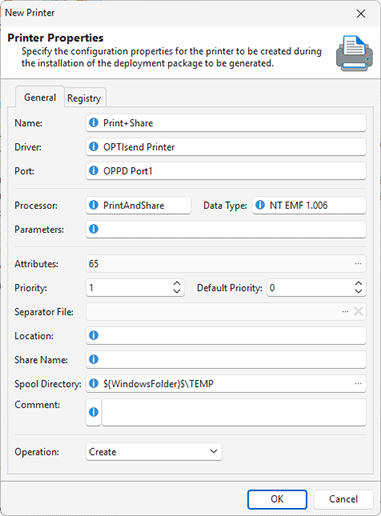Screen dimensions: 381x516
Task: Browse for Separator File using ellipsis
Action: 345,311
